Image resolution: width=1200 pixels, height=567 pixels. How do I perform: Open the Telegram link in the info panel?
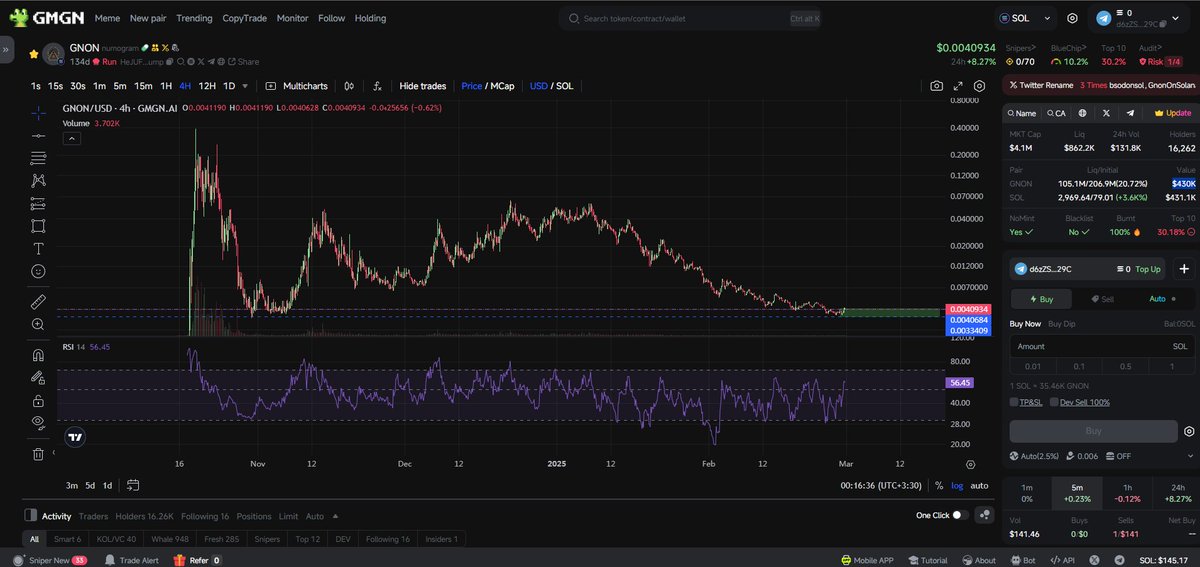coord(1130,113)
